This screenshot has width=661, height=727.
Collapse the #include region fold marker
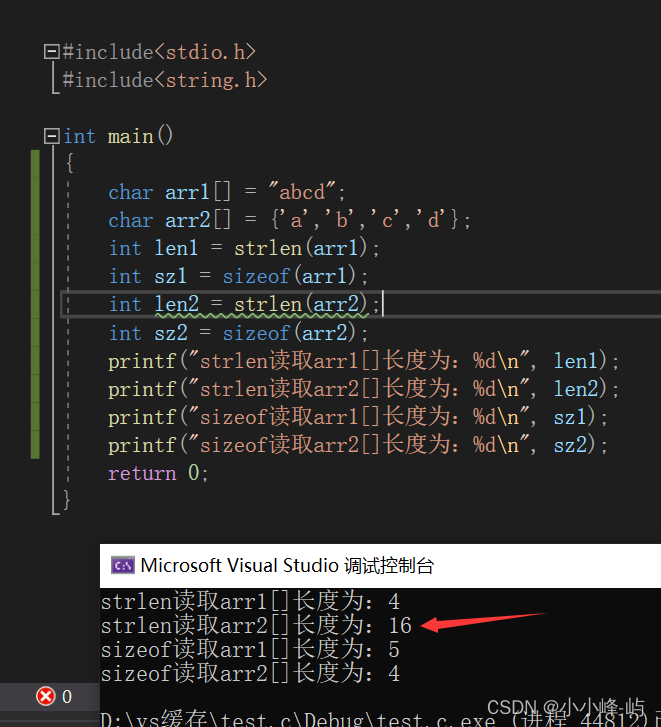pyautogui.click(x=51, y=51)
